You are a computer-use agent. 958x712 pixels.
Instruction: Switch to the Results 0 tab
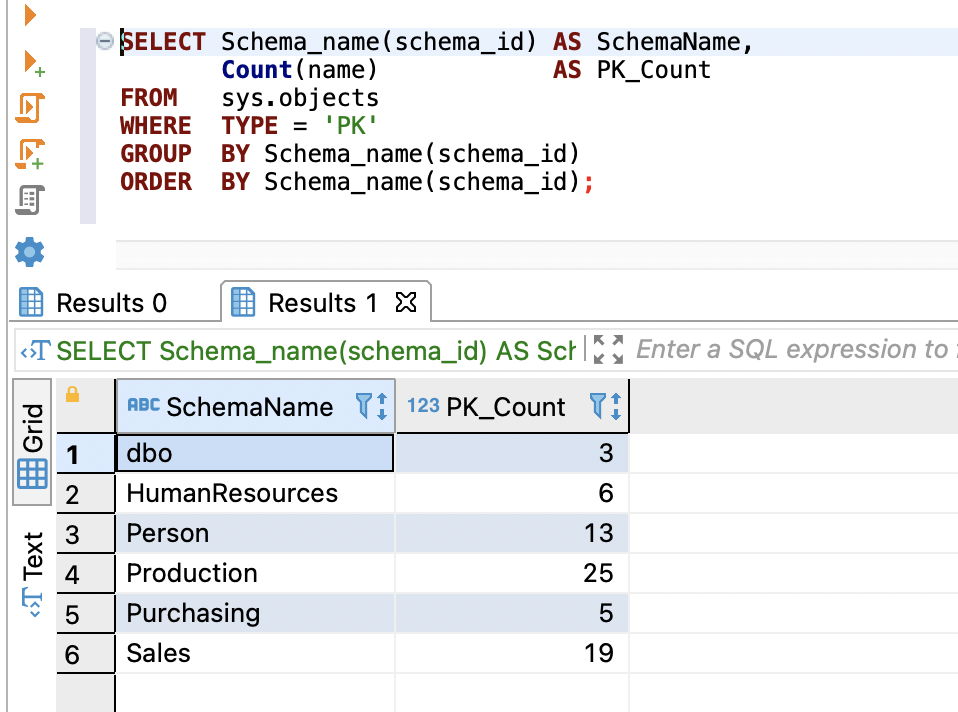coord(95,303)
